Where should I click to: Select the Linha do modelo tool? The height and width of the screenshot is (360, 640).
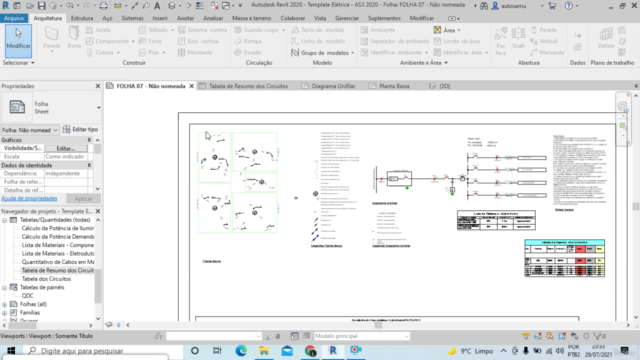(318, 41)
